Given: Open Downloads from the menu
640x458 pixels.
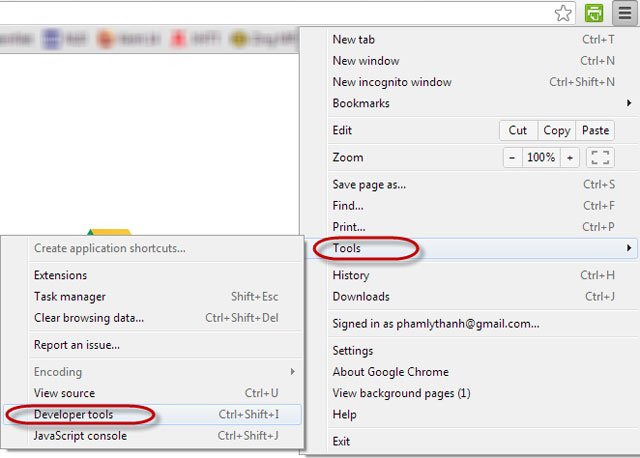Looking at the screenshot, I should point(473,297).
